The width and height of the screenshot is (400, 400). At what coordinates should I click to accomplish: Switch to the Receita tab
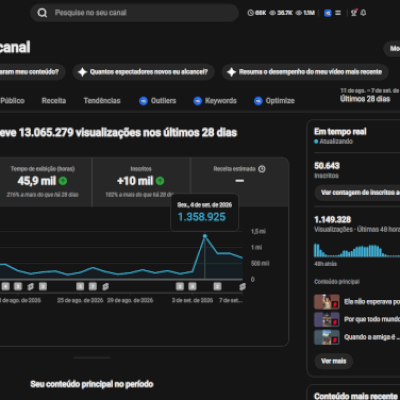[x=54, y=101]
